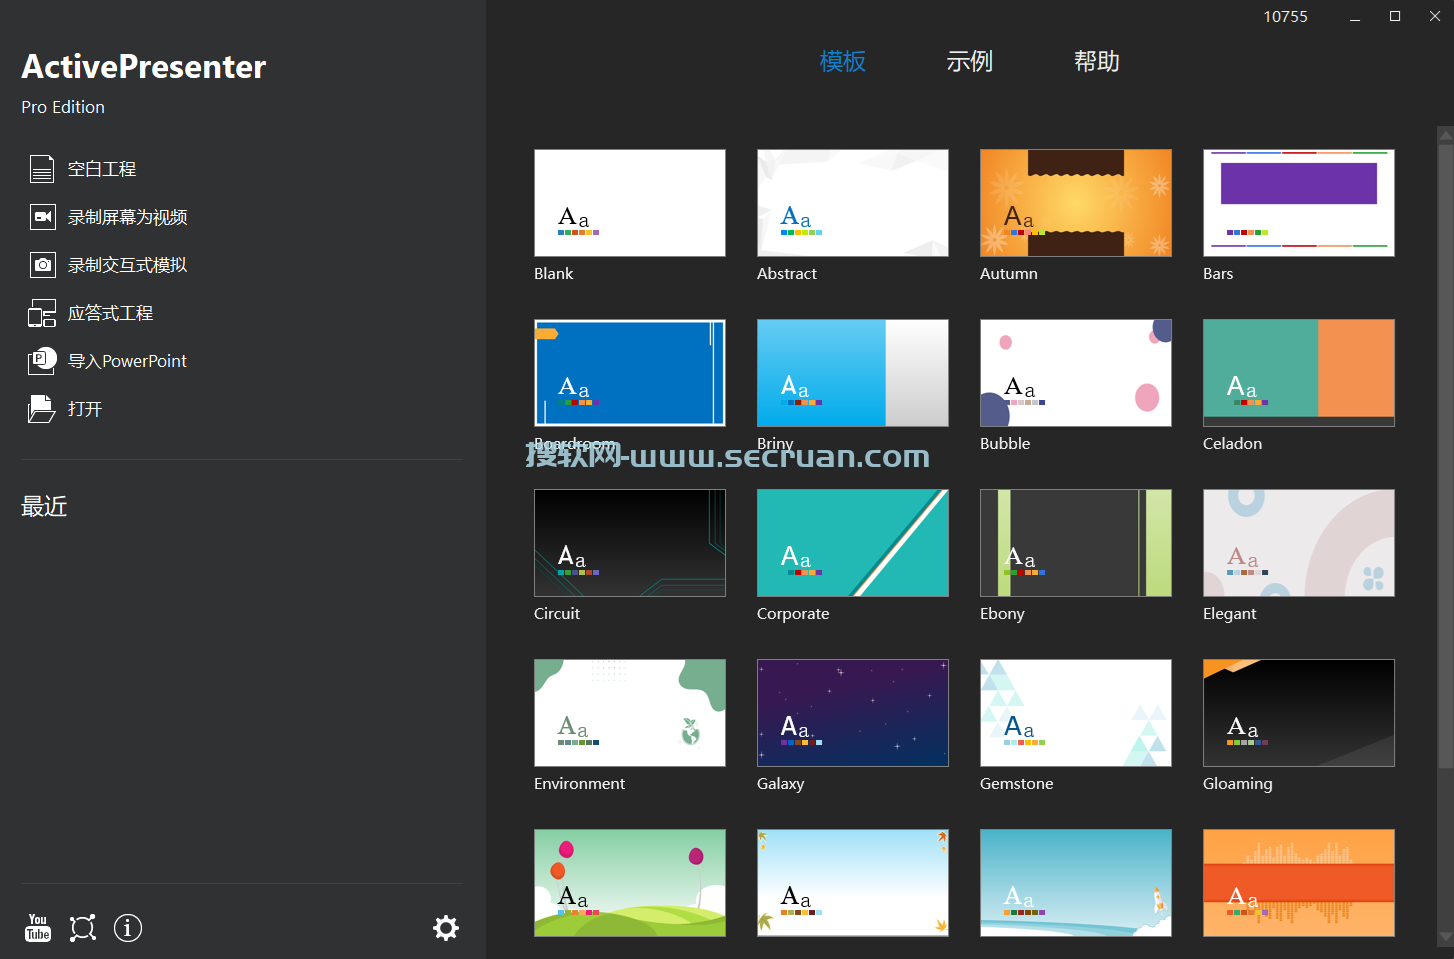Select the Briny template thumbnail
This screenshot has height=959, width=1454.
[853, 373]
